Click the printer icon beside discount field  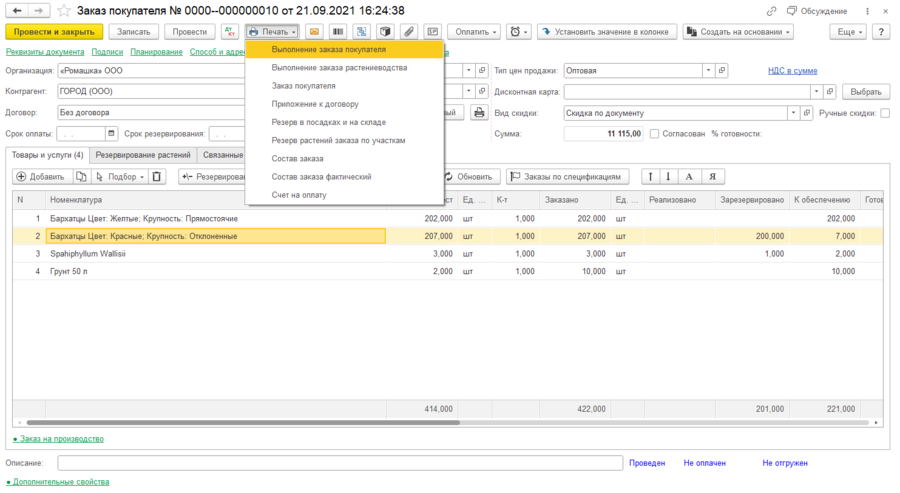click(x=478, y=112)
